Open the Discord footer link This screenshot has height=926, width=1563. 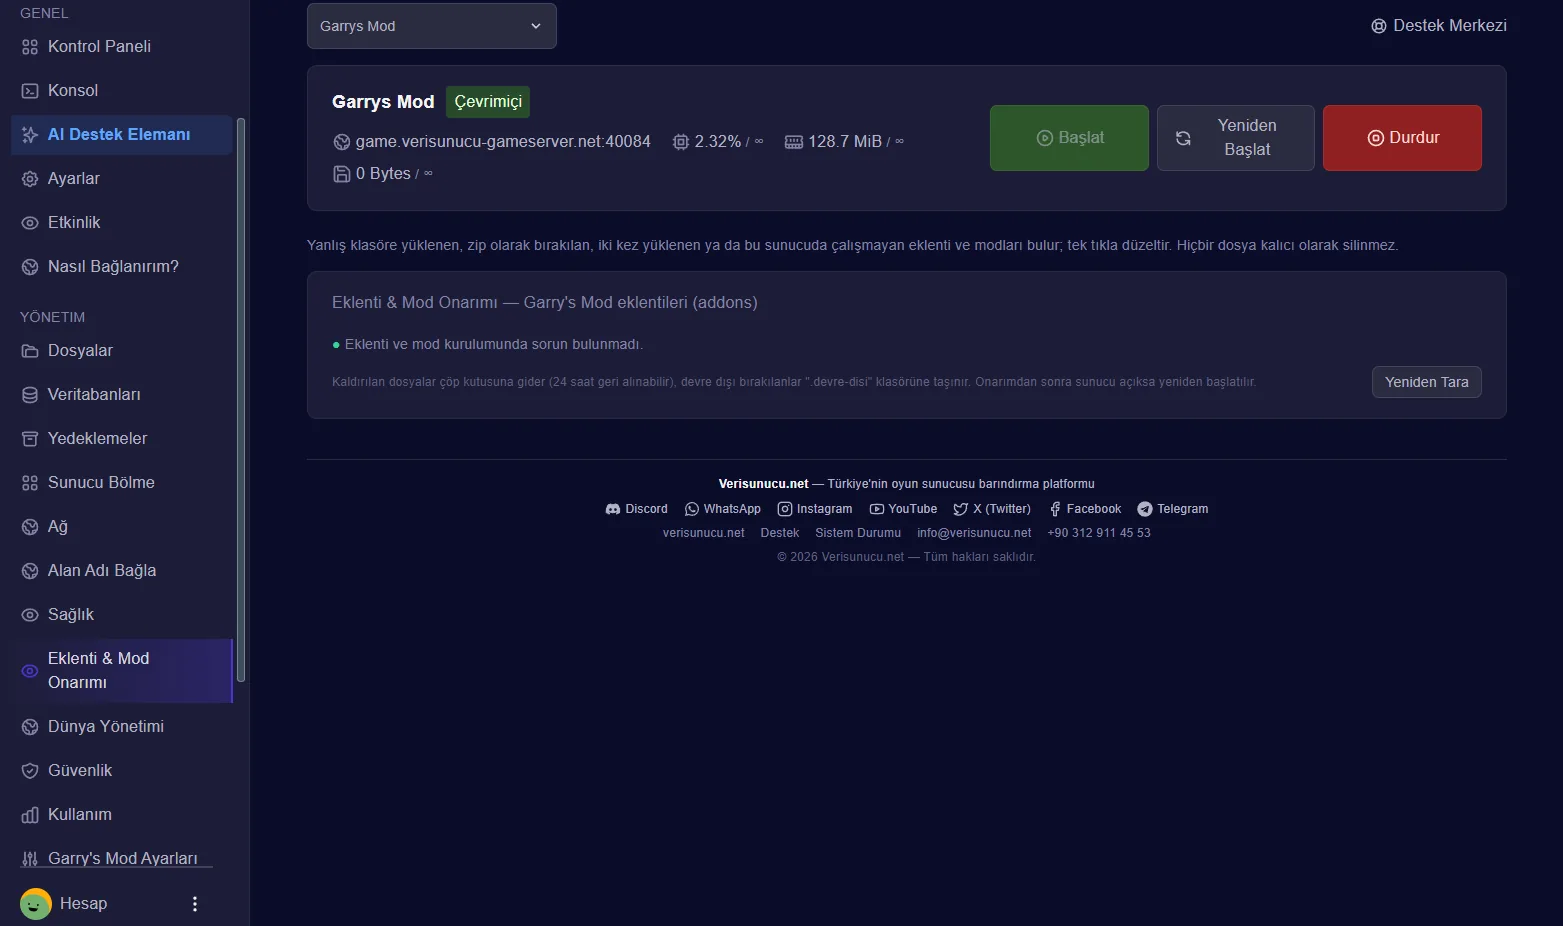point(636,509)
